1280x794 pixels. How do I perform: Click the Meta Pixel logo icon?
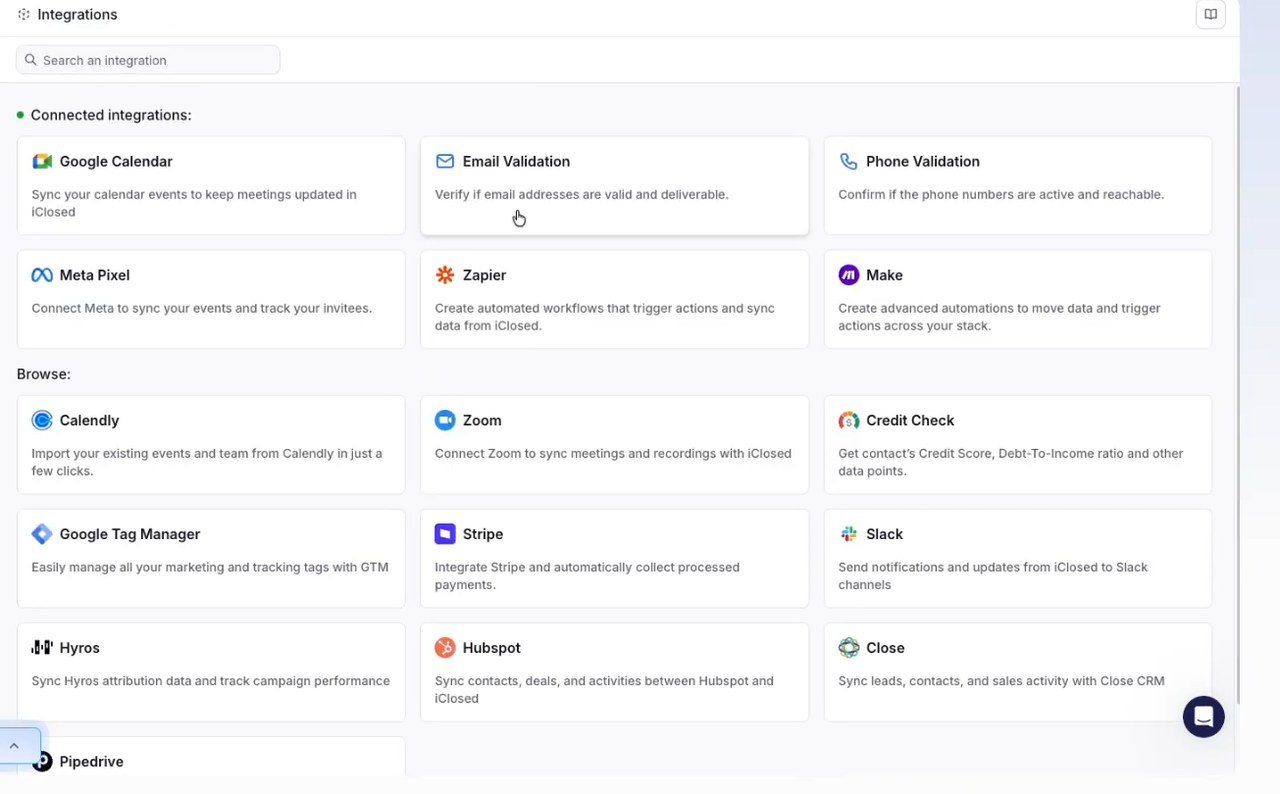(x=42, y=275)
